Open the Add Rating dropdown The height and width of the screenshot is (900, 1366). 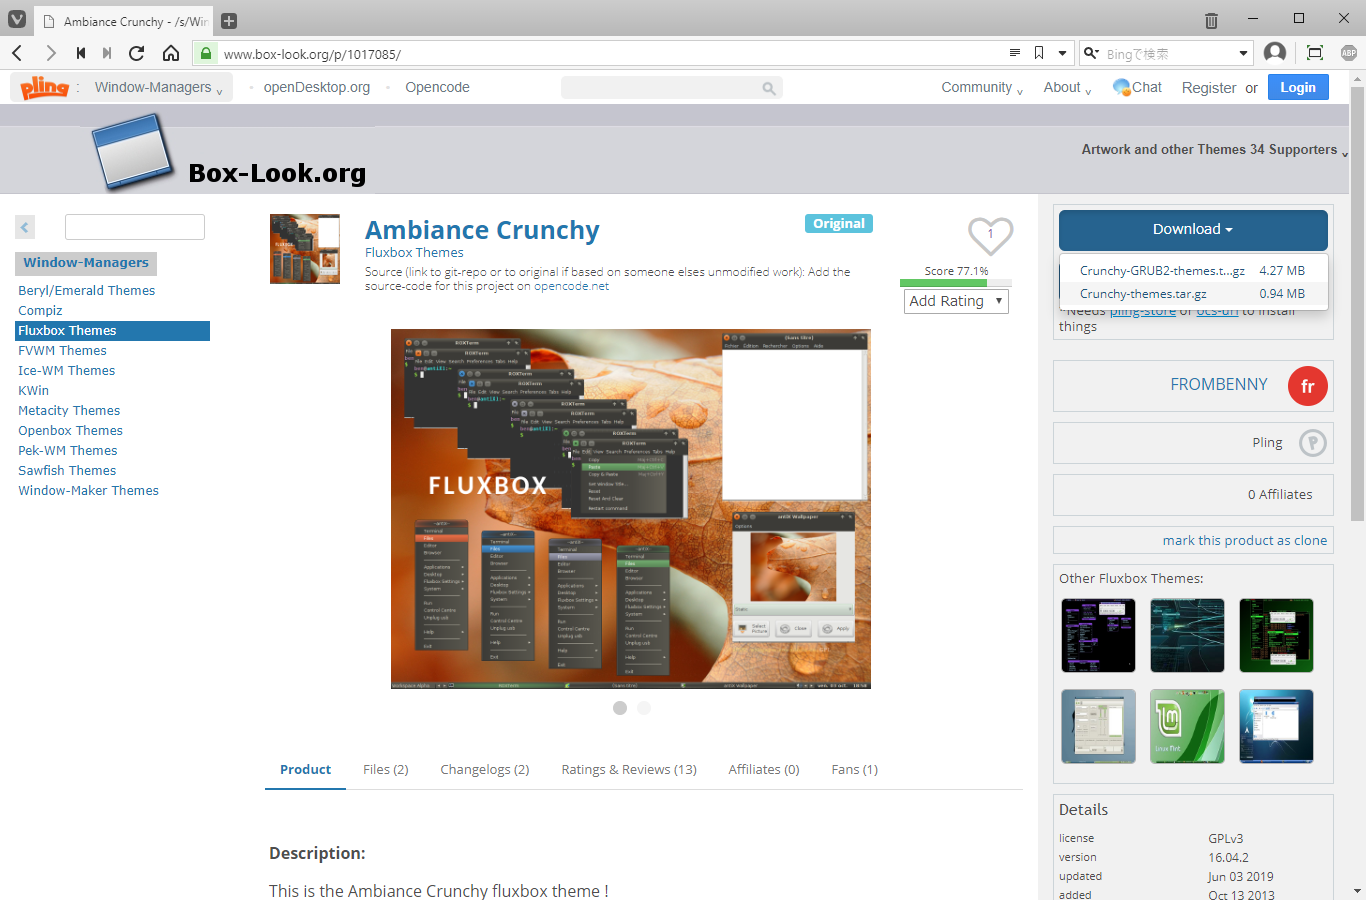click(x=957, y=301)
